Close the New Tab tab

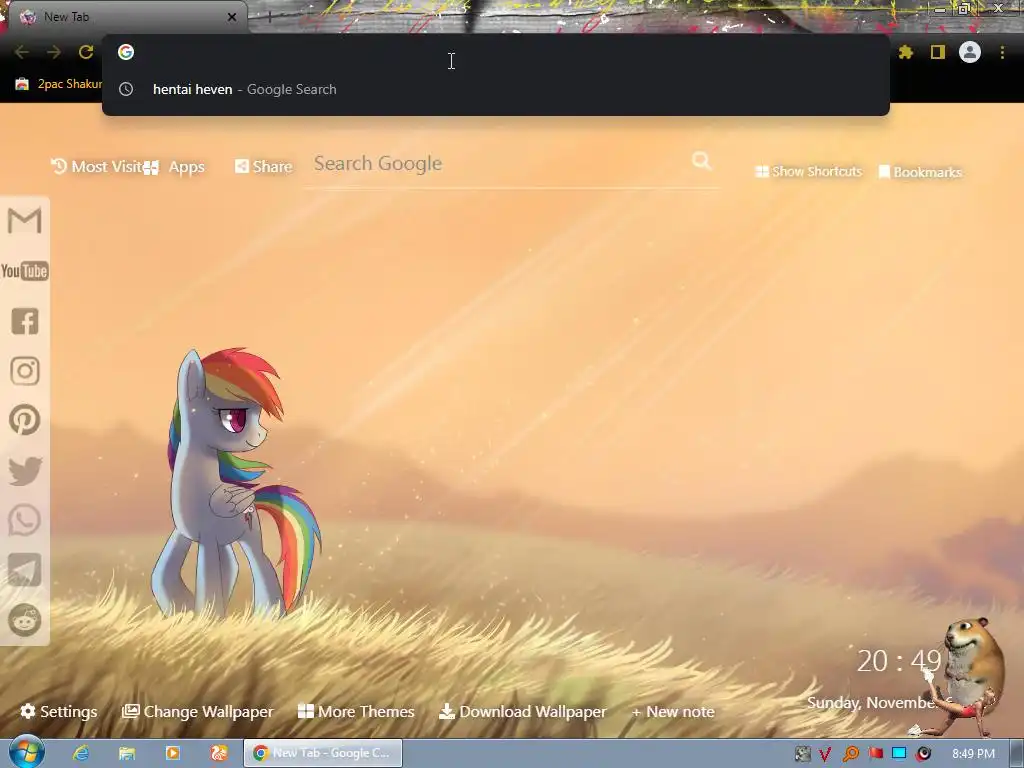click(x=232, y=17)
